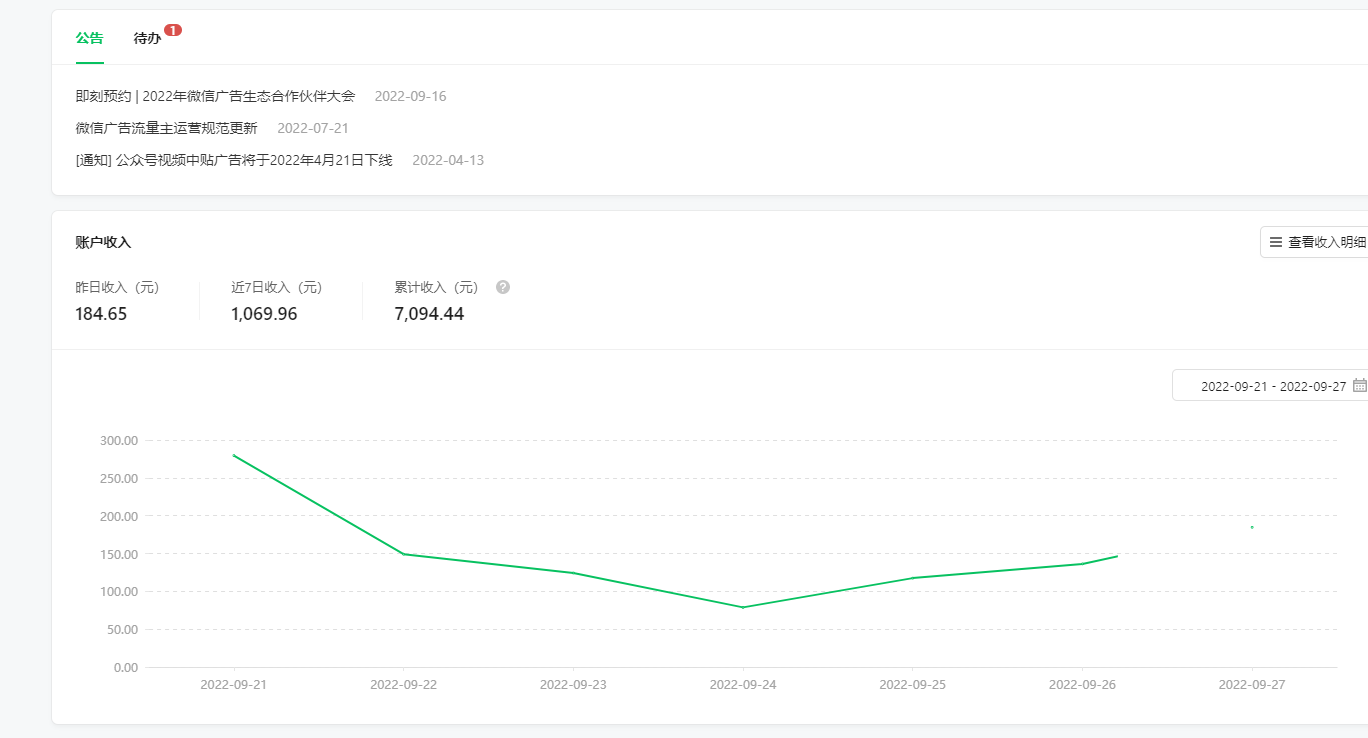Click the 累计收入 value 7,094.44
This screenshot has width=1368, height=738.
[429, 314]
